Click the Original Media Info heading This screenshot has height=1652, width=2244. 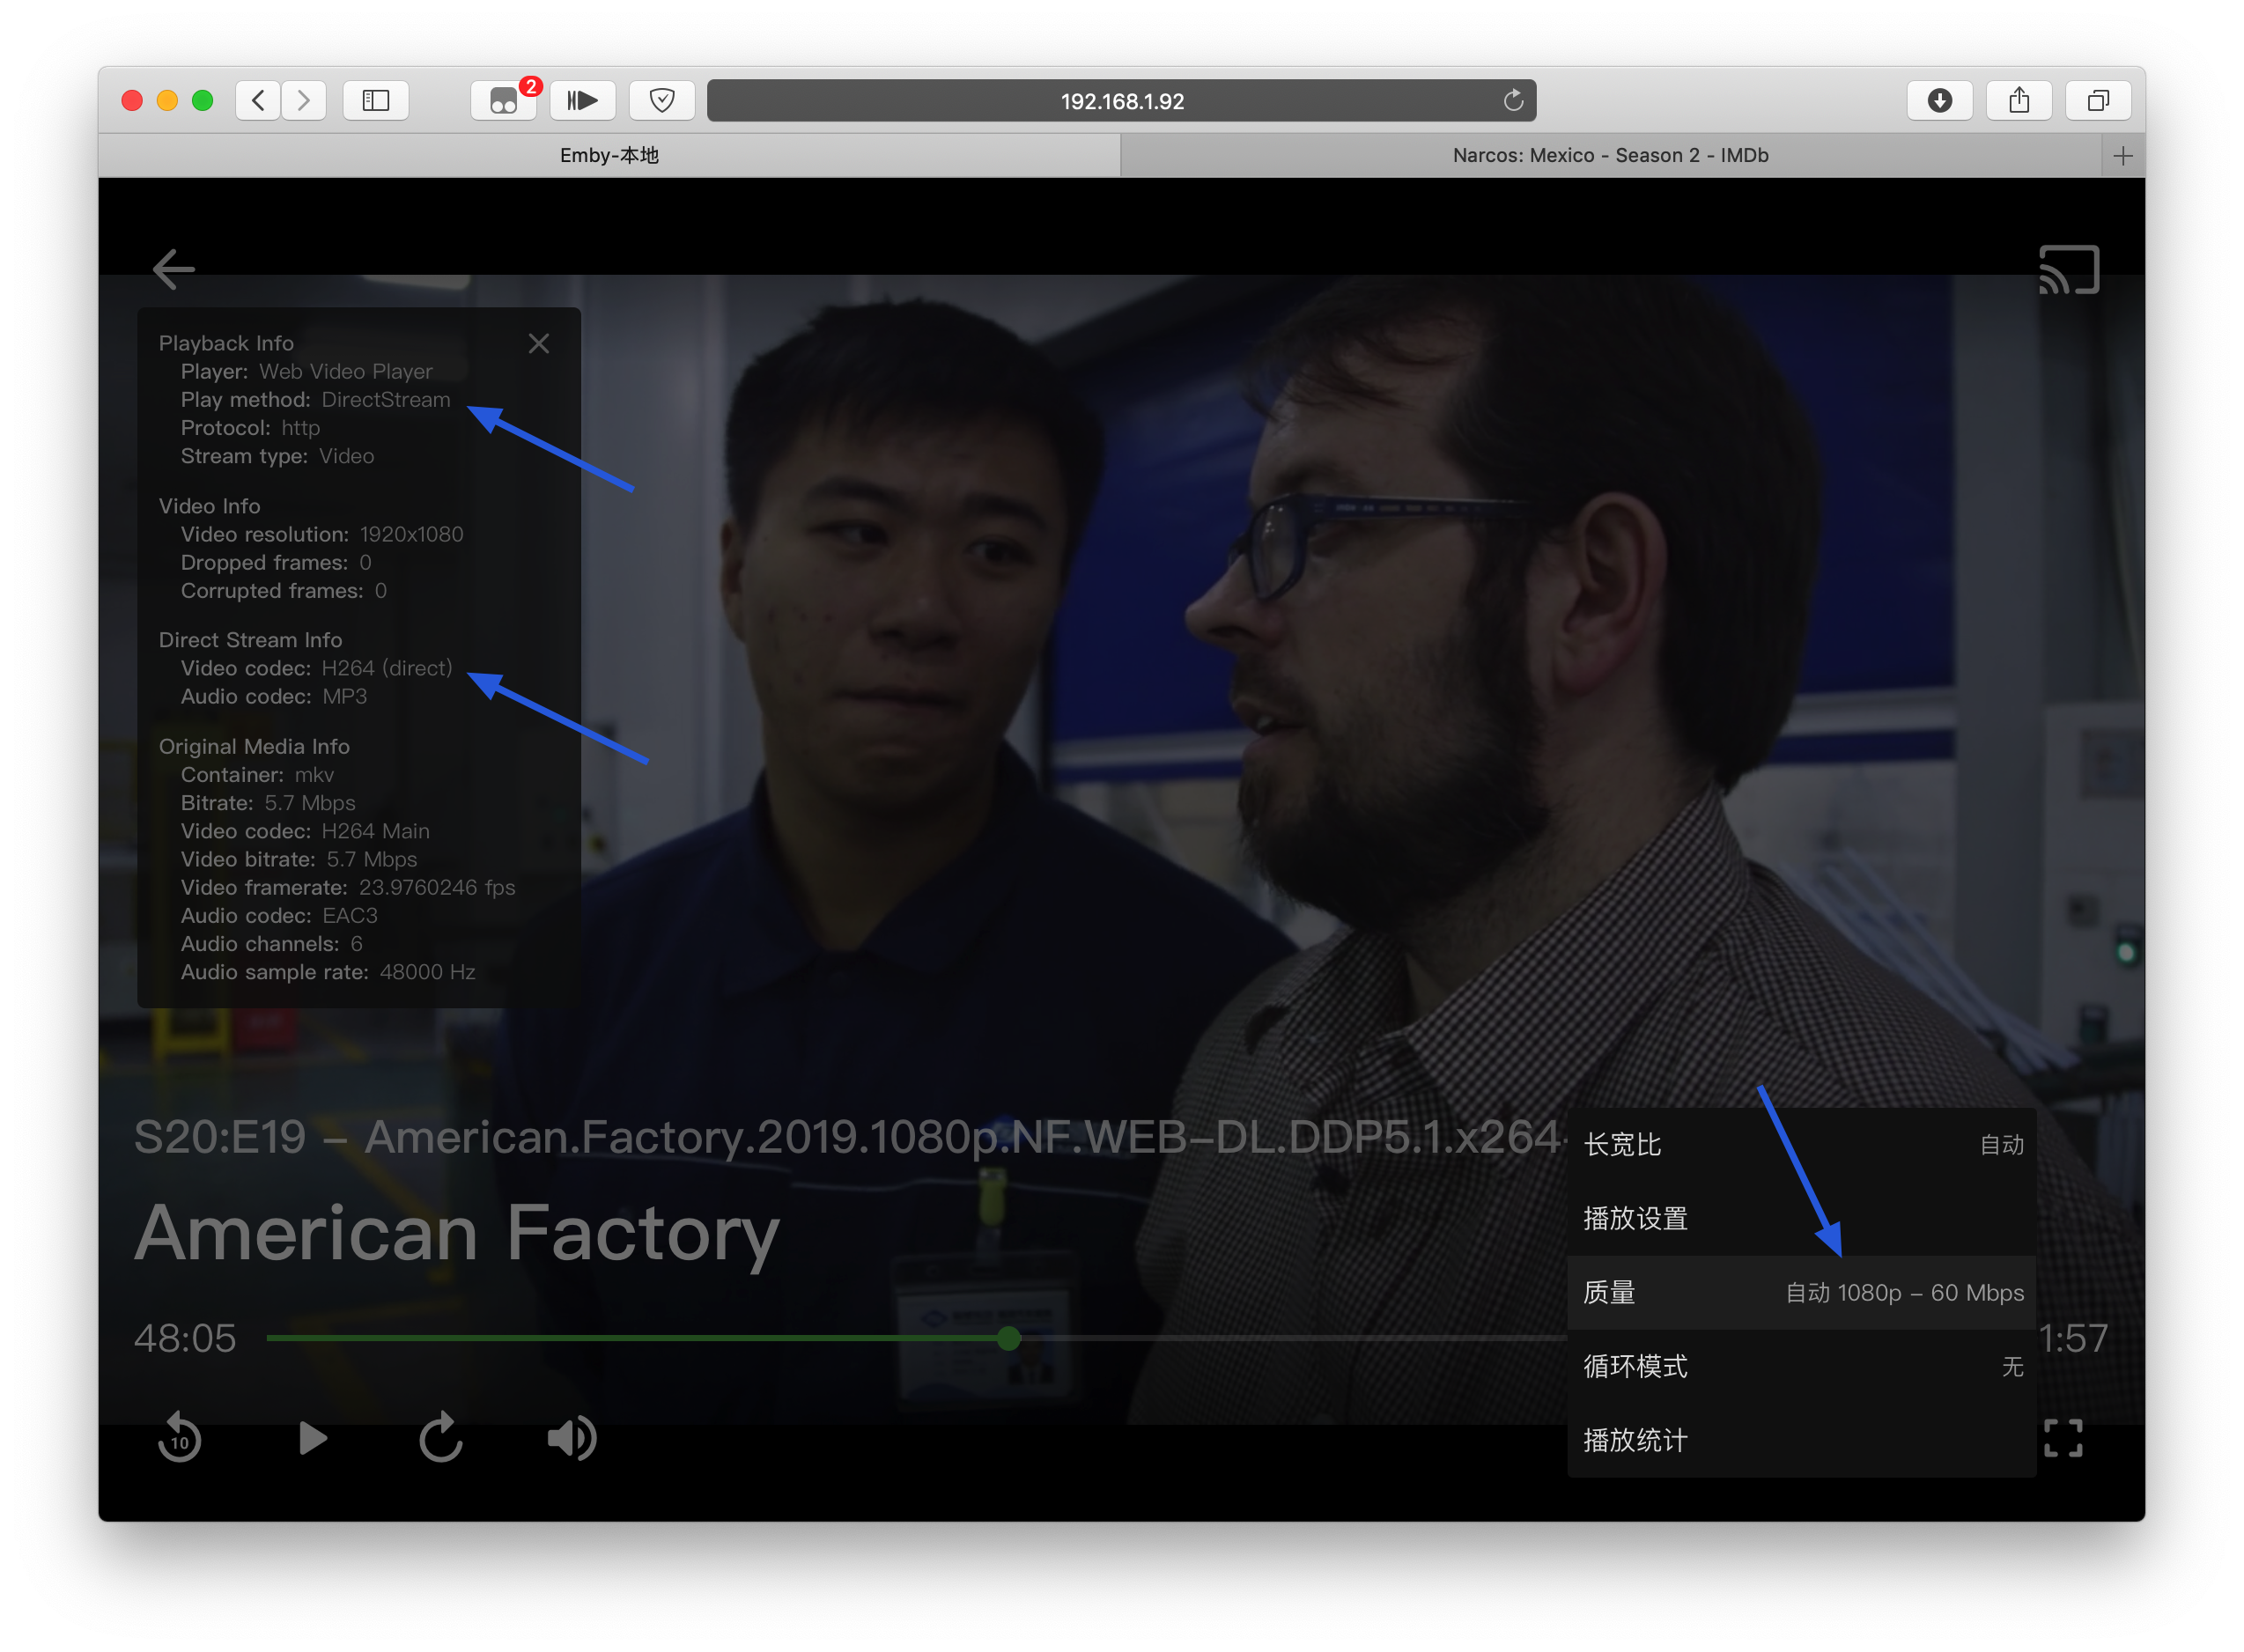(254, 747)
